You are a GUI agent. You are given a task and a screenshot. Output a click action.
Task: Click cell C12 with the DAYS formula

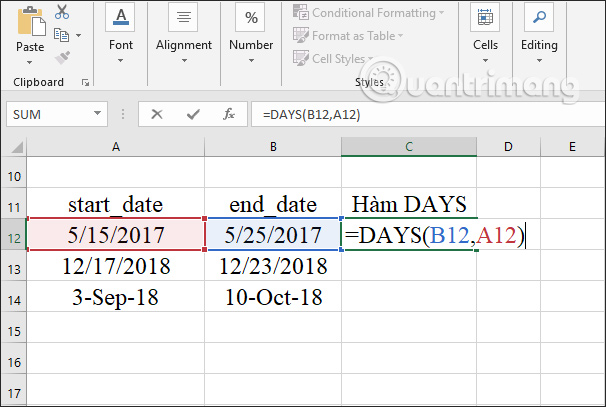[409, 235]
